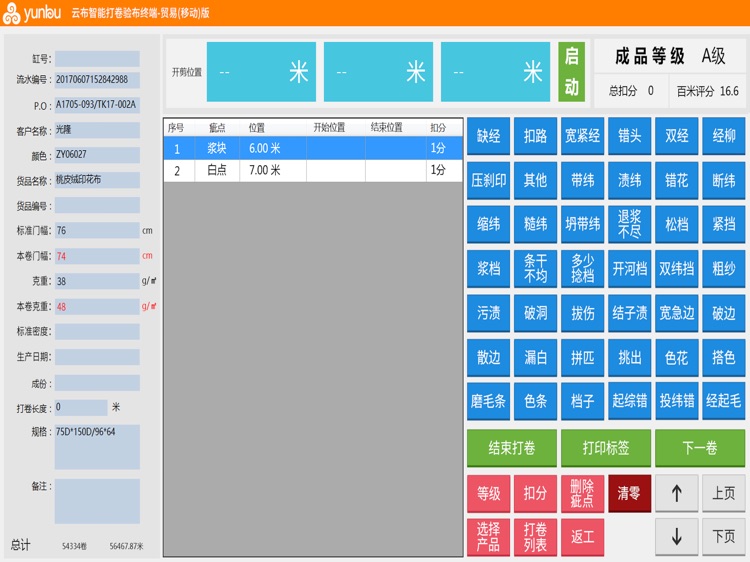Click the 打卷长度 length field
Viewport: 750px width, 562px height.
81,408
